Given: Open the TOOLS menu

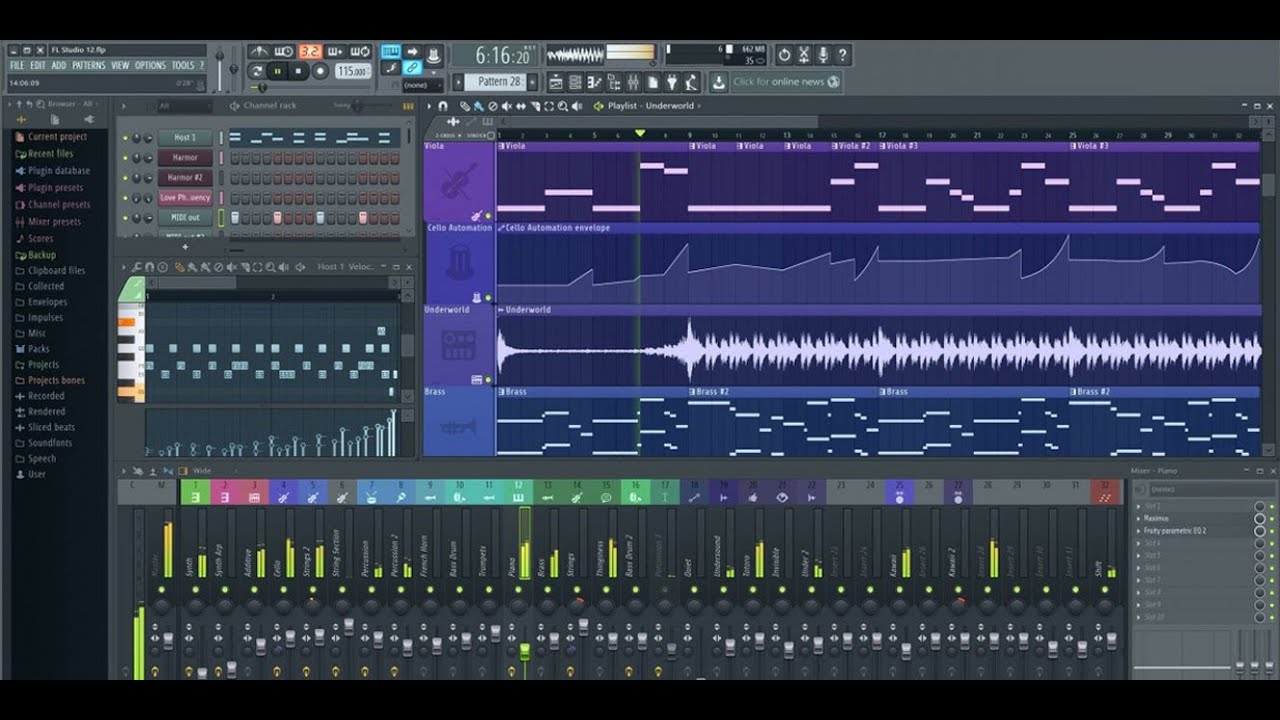Looking at the screenshot, I should (182, 66).
